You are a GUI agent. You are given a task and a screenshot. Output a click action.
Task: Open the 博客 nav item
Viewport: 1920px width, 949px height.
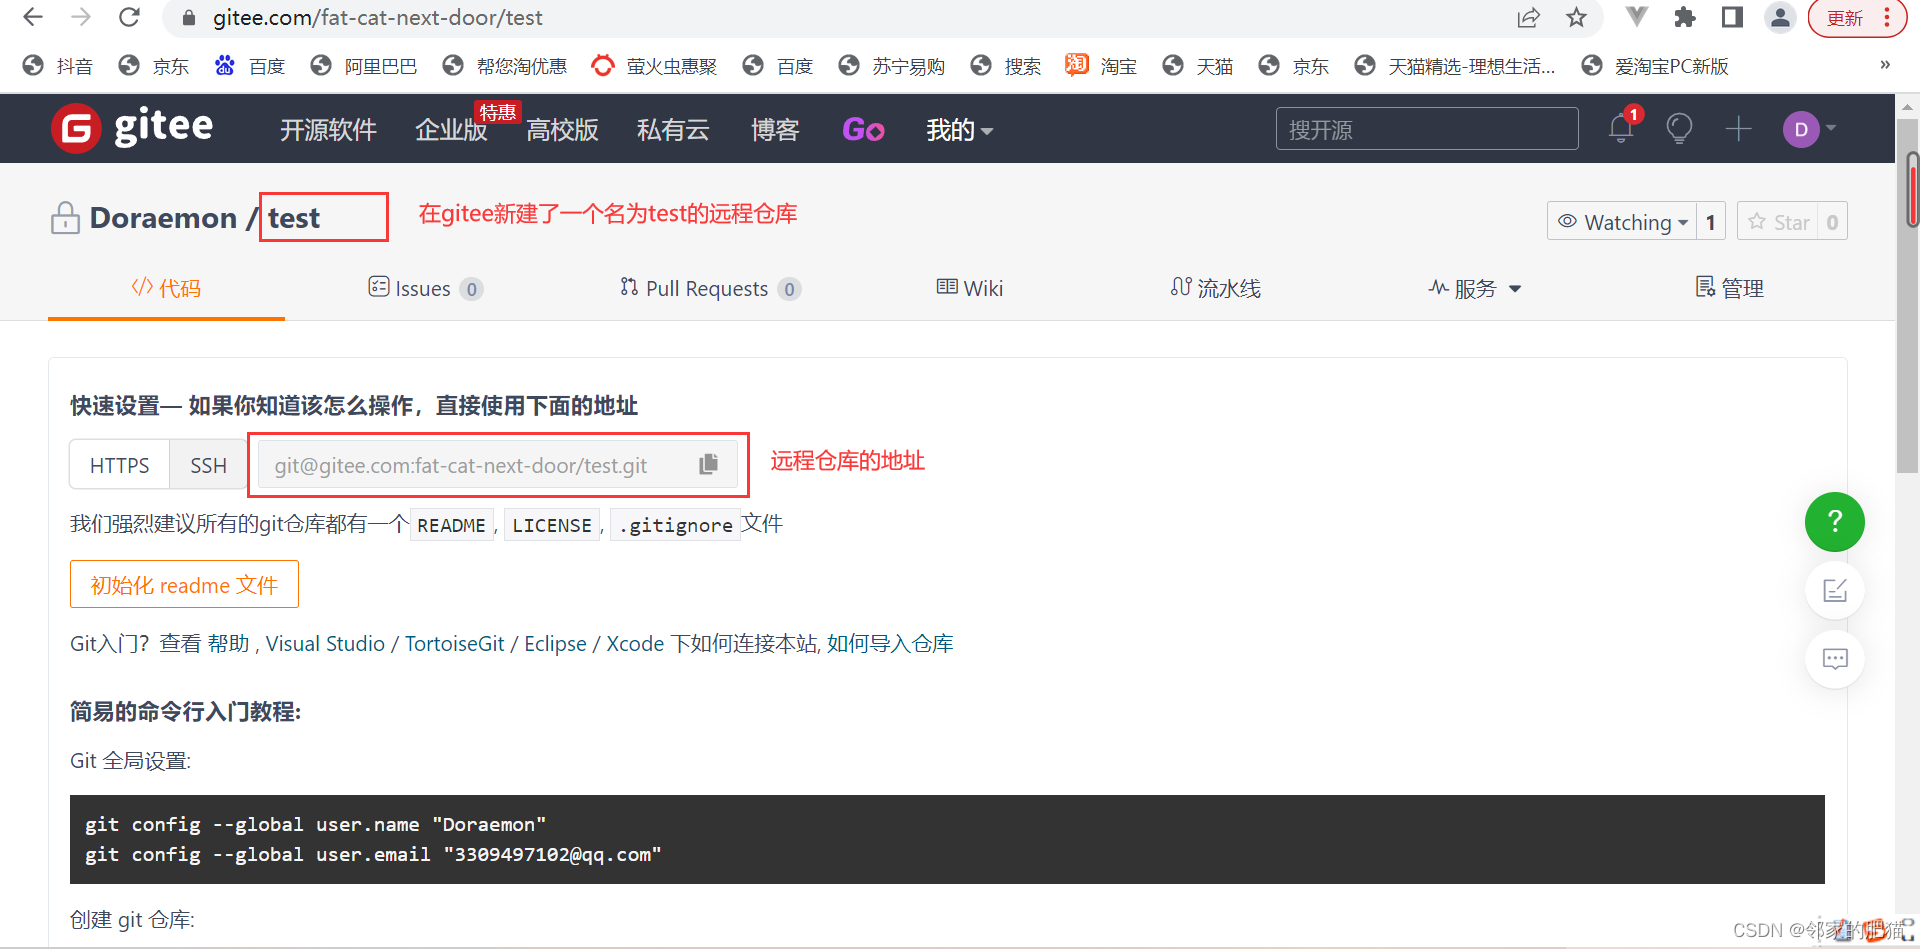[775, 130]
